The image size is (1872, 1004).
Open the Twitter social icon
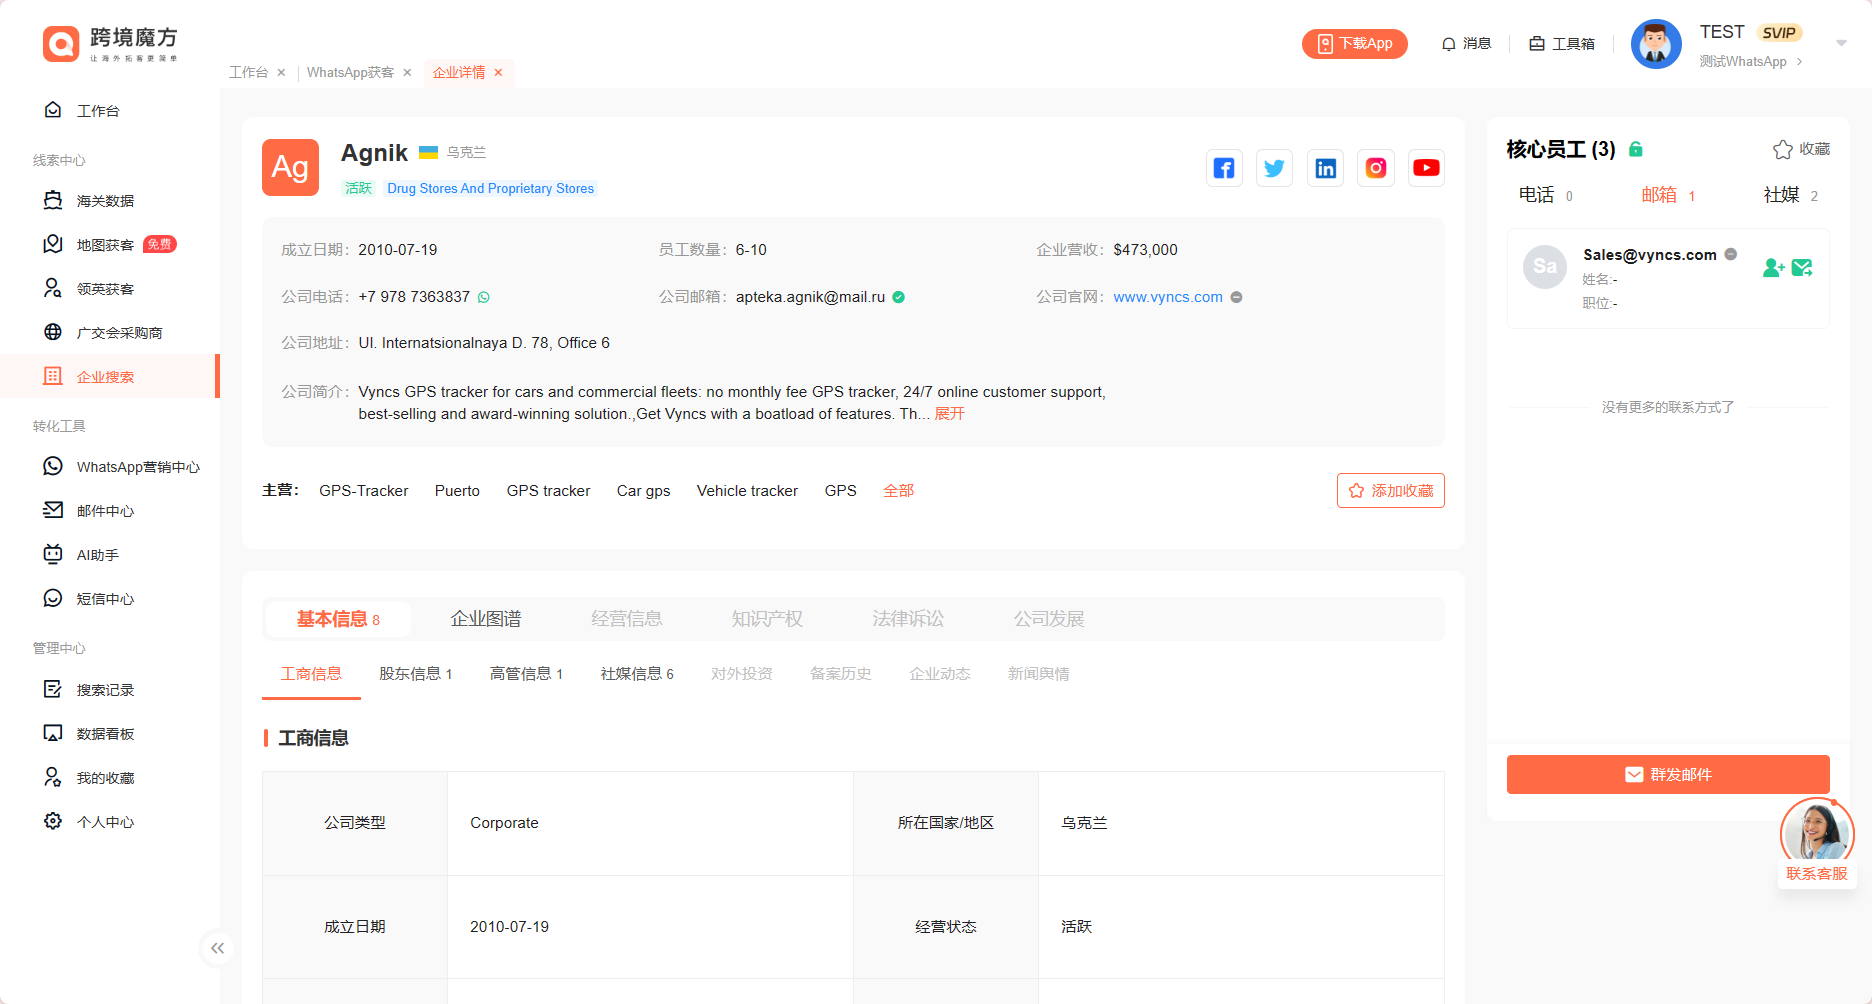click(1274, 168)
